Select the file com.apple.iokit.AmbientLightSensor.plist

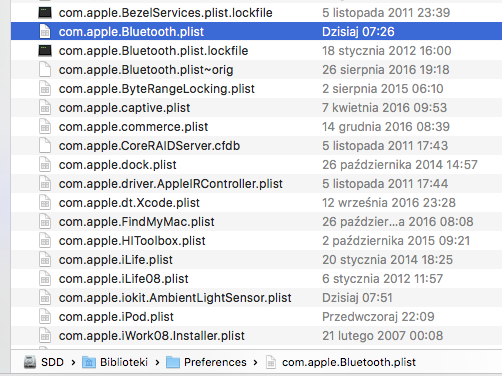pyautogui.click(x=175, y=298)
